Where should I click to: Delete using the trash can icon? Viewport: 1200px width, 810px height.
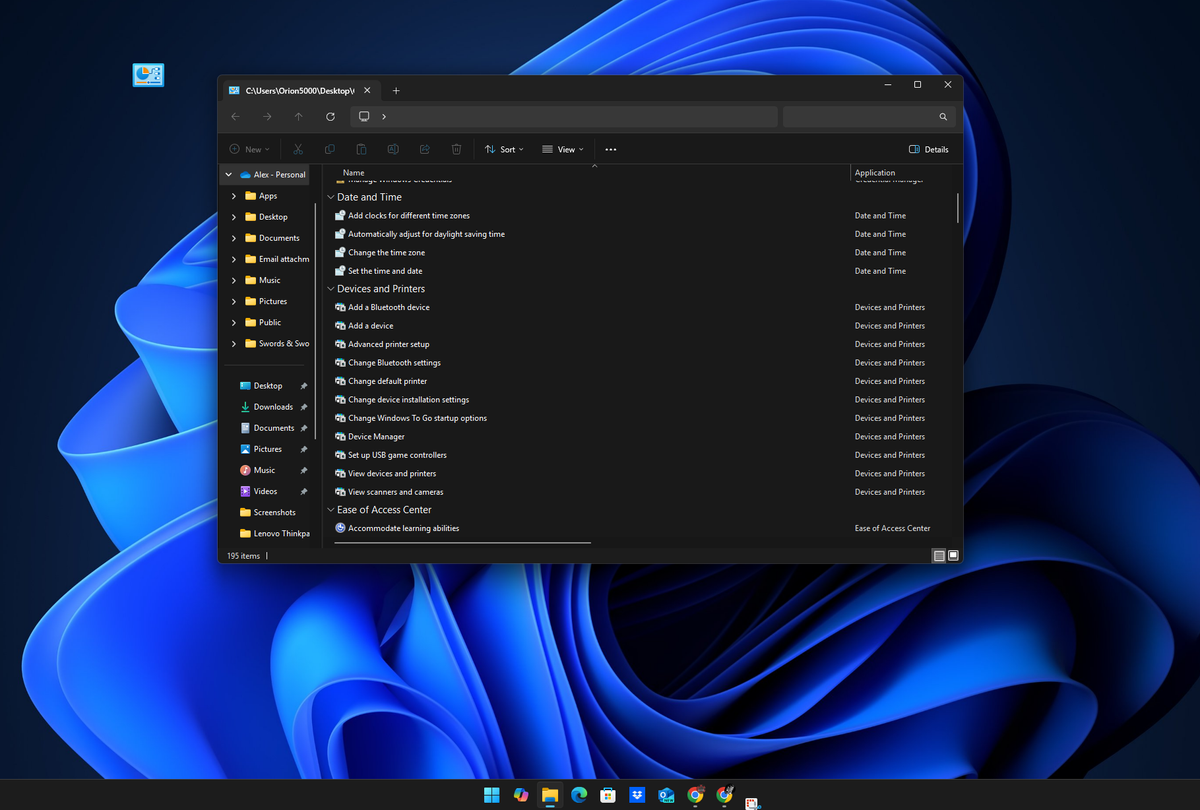pyautogui.click(x=456, y=148)
